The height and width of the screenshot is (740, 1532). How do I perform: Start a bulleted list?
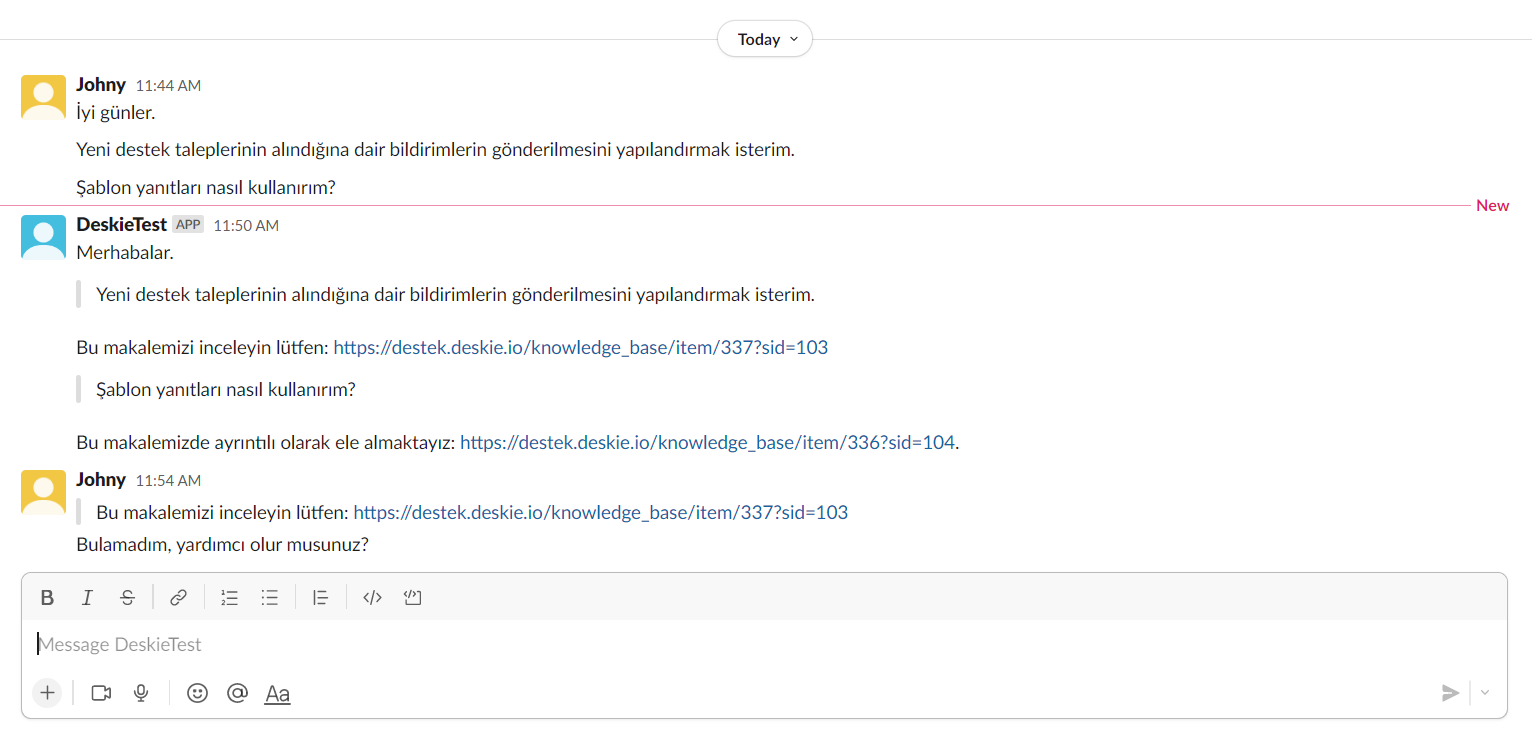269,598
